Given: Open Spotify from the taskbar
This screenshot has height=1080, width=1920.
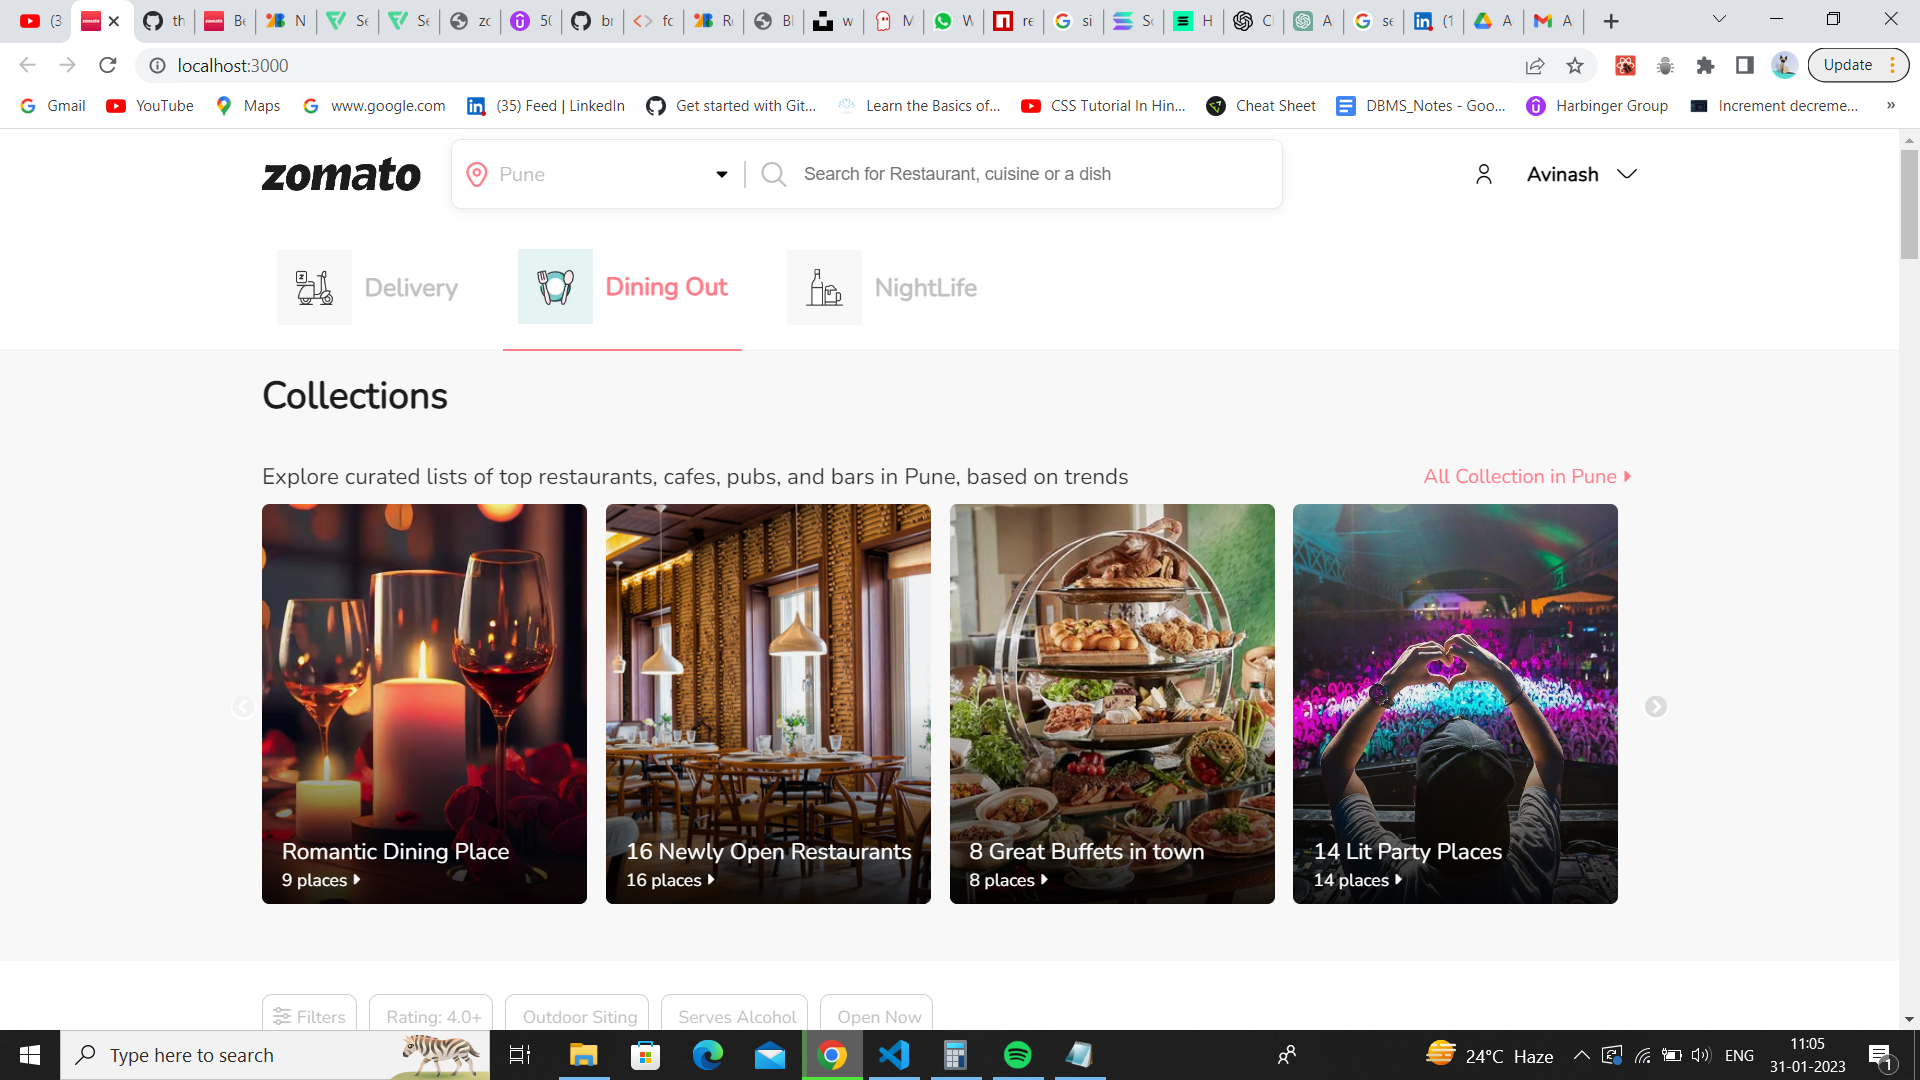Looking at the screenshot, I should [x=1017, y=1055].
